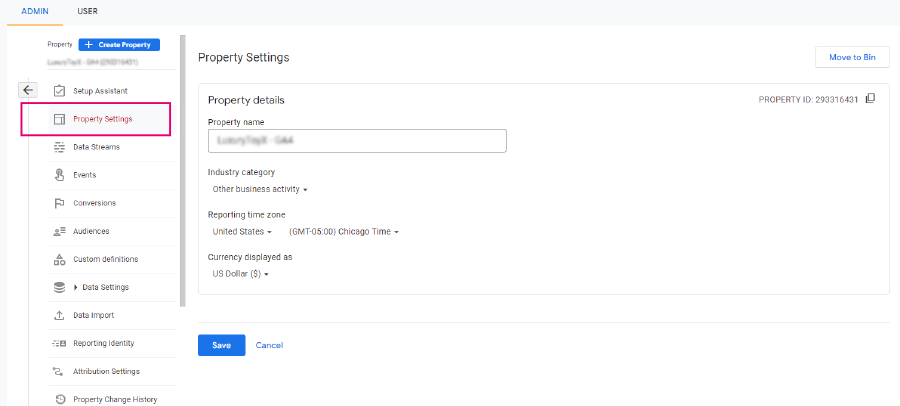Click the Setup Assistant checklist icon
This screenshot has width=900, height=406.
(59, 91)
